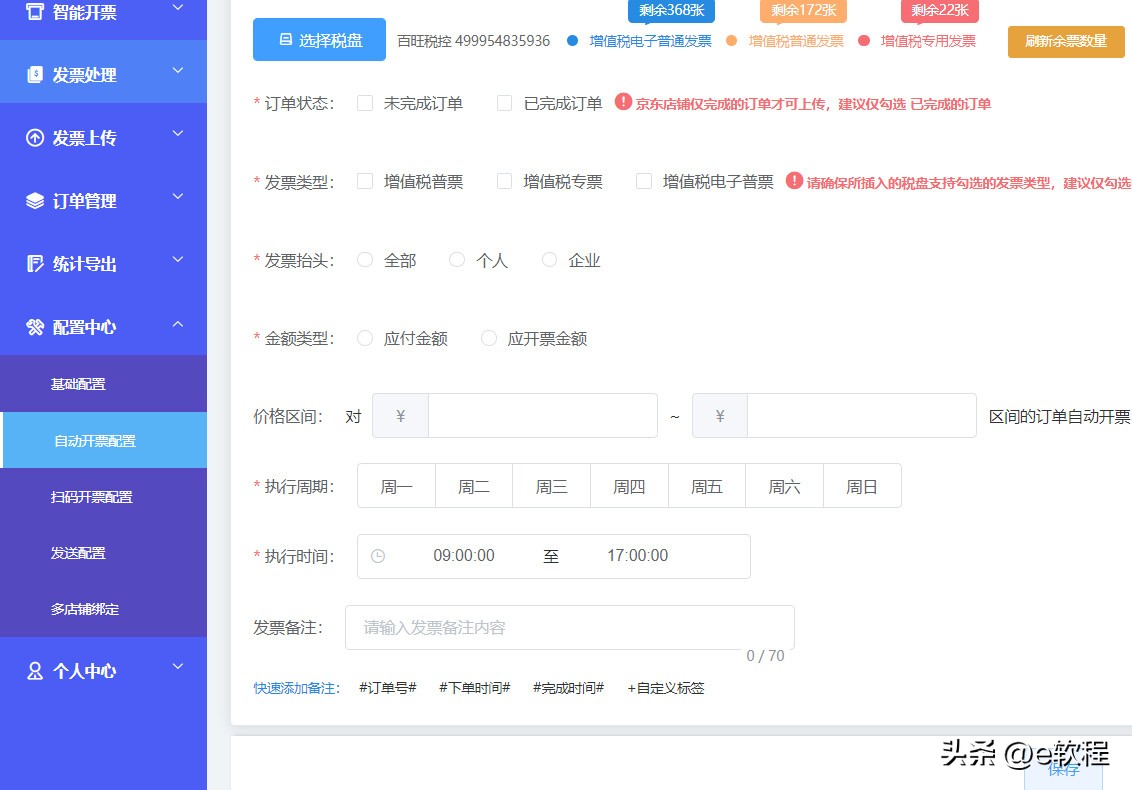Enable the 增值税专票 invoice type
This screenshot has width=1132, height=790.
click(504, 181)
